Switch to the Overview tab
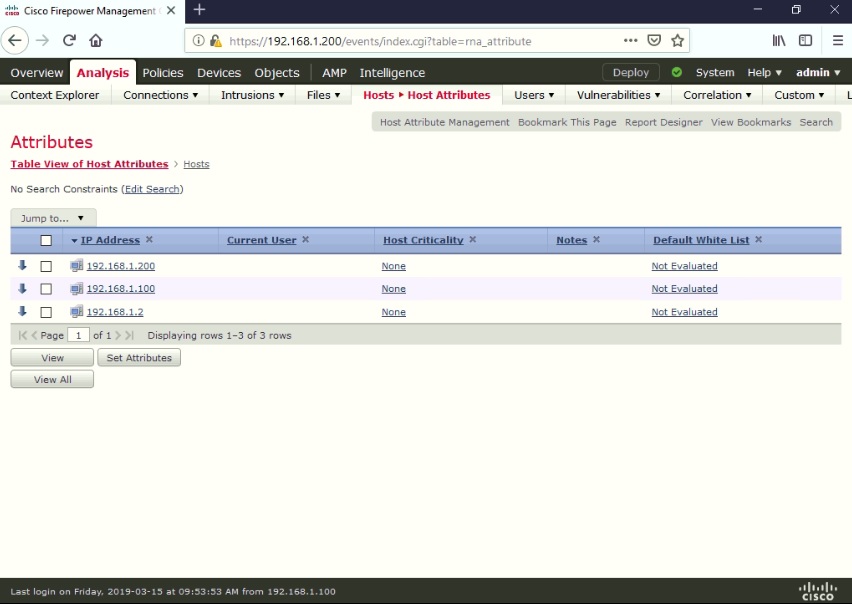852x604 pixels. coord(36,73)
